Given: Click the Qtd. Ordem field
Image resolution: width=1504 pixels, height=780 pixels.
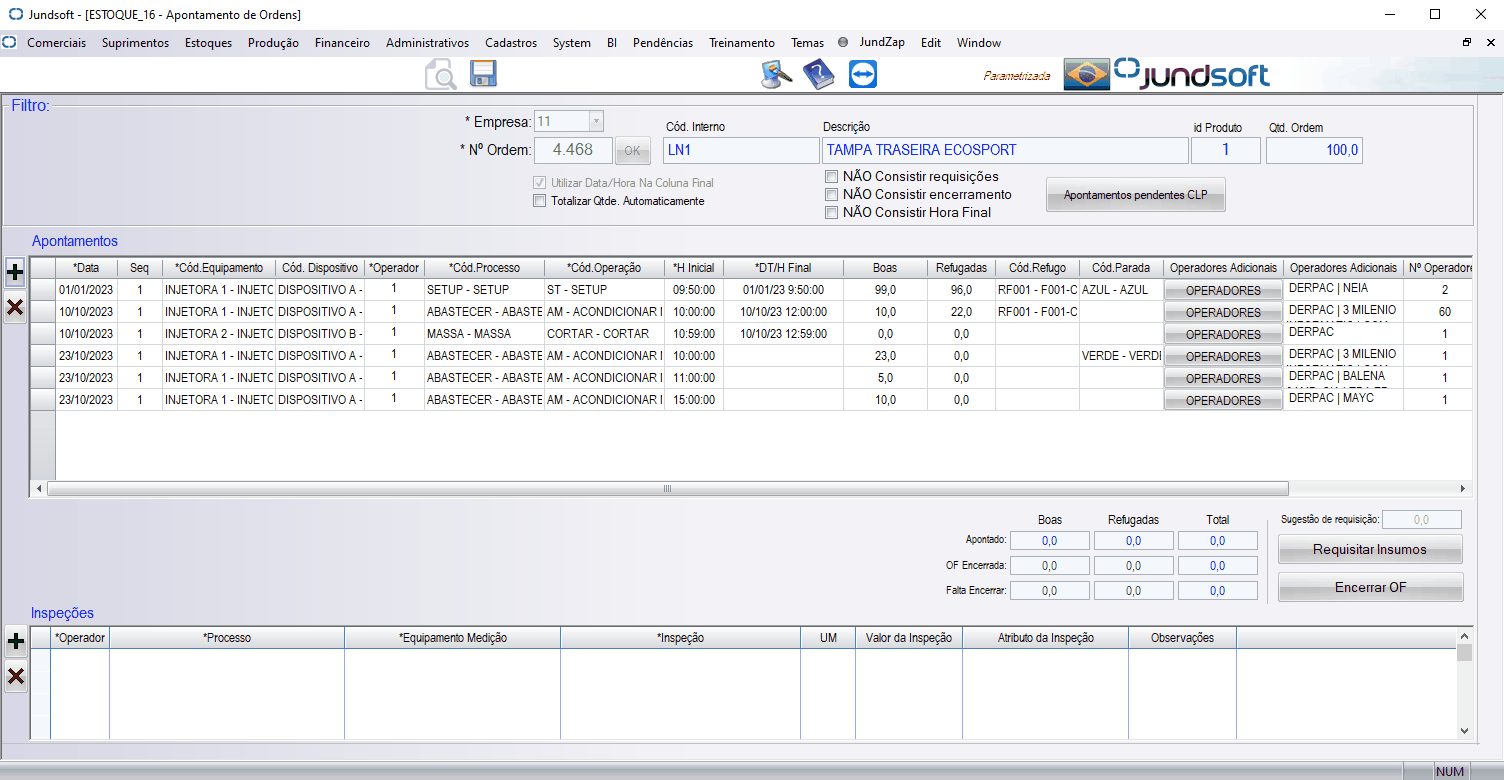Looking at the screenshot, I should 1314,150.
